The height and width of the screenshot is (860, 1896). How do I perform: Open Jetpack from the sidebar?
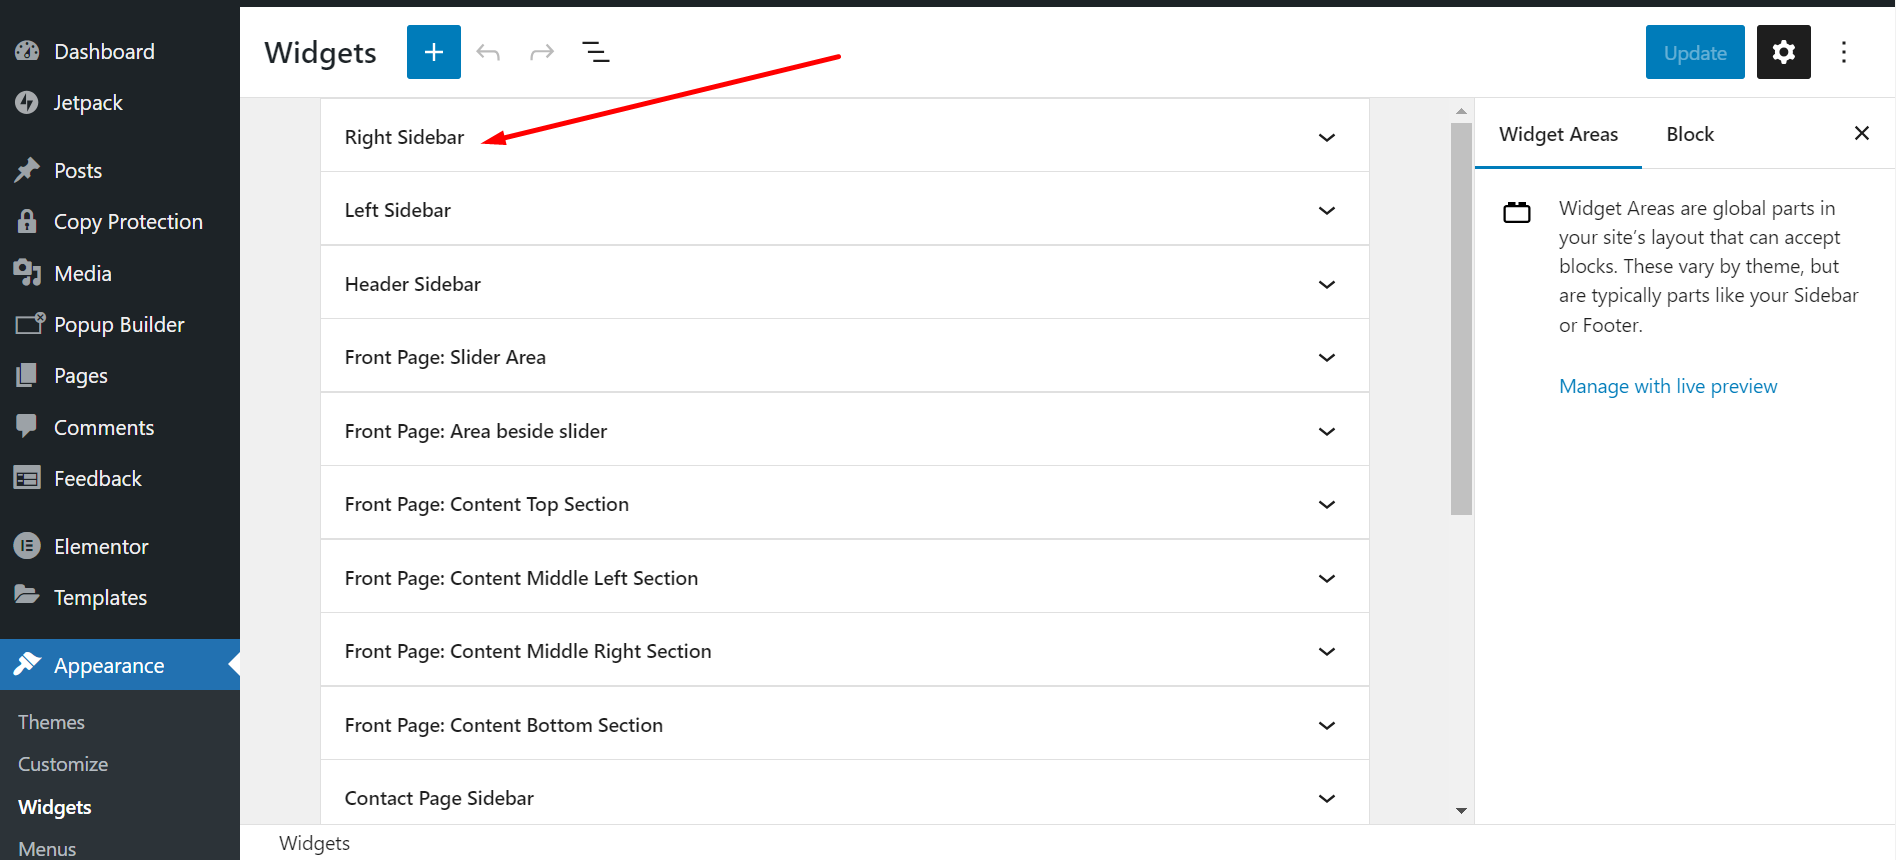click(x=88, y=103)
